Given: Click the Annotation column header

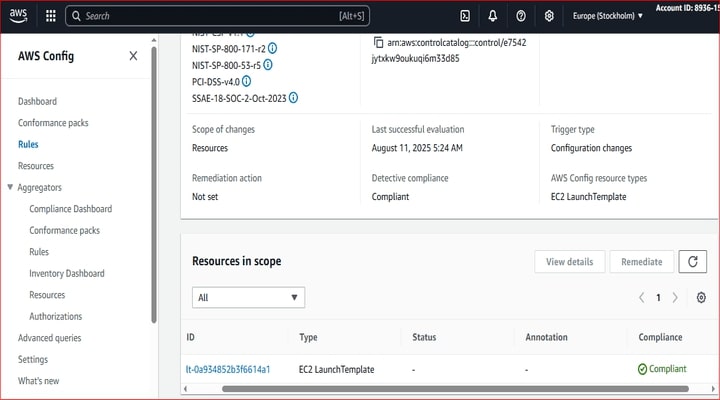Looking at the screenshot, I should (546, 337).
